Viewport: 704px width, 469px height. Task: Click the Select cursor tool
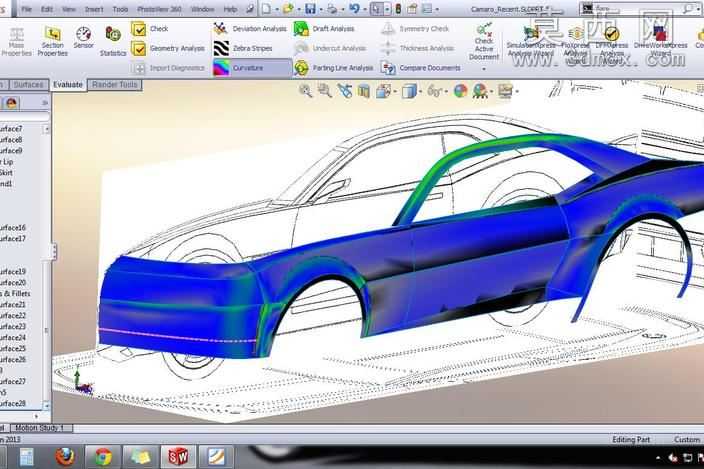(377, 9)
